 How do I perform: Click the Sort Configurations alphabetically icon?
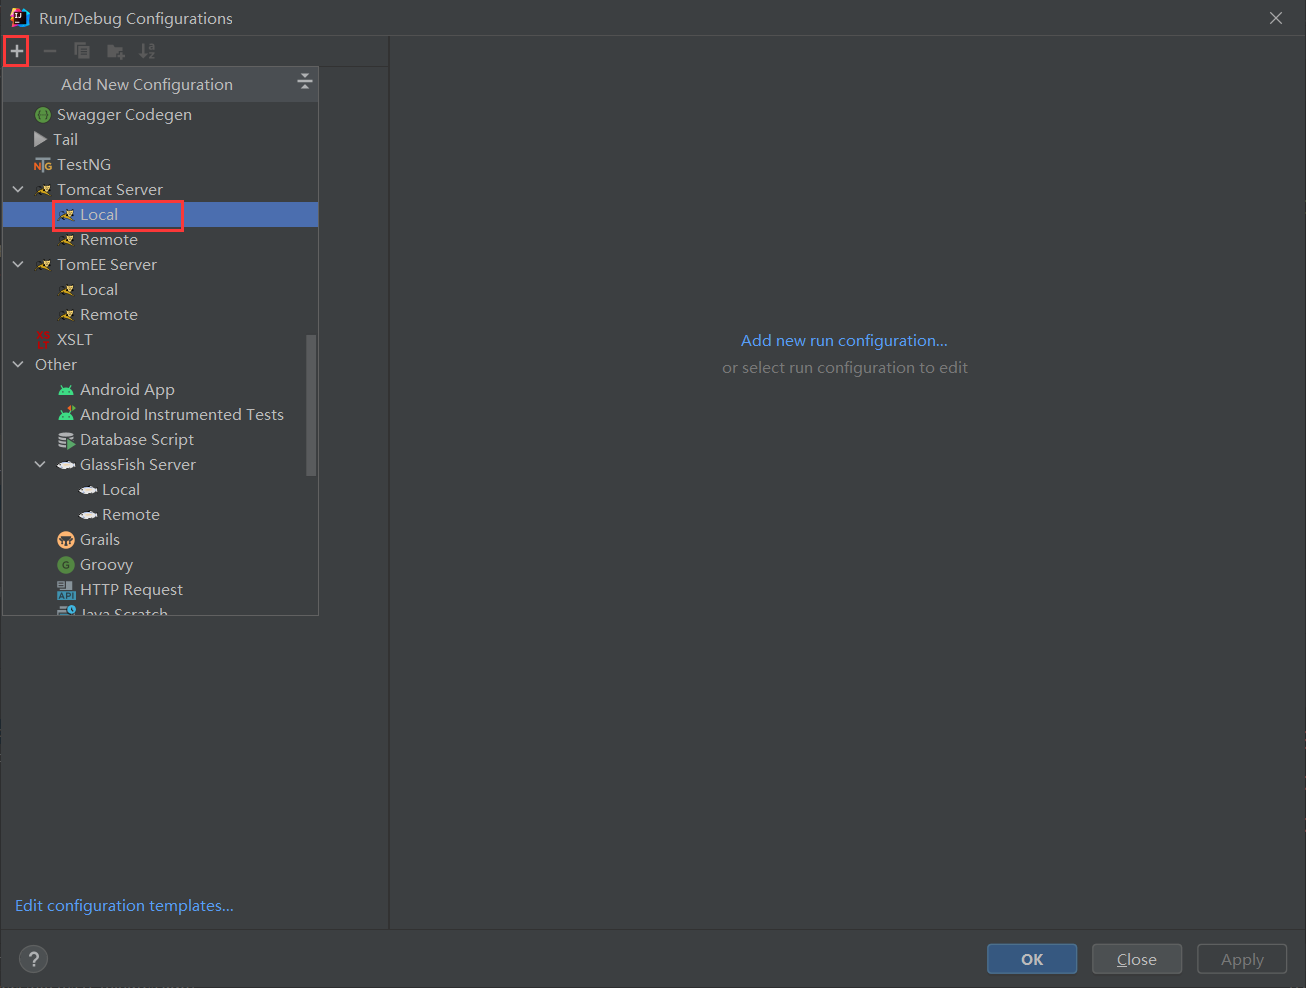pos(147,51)
